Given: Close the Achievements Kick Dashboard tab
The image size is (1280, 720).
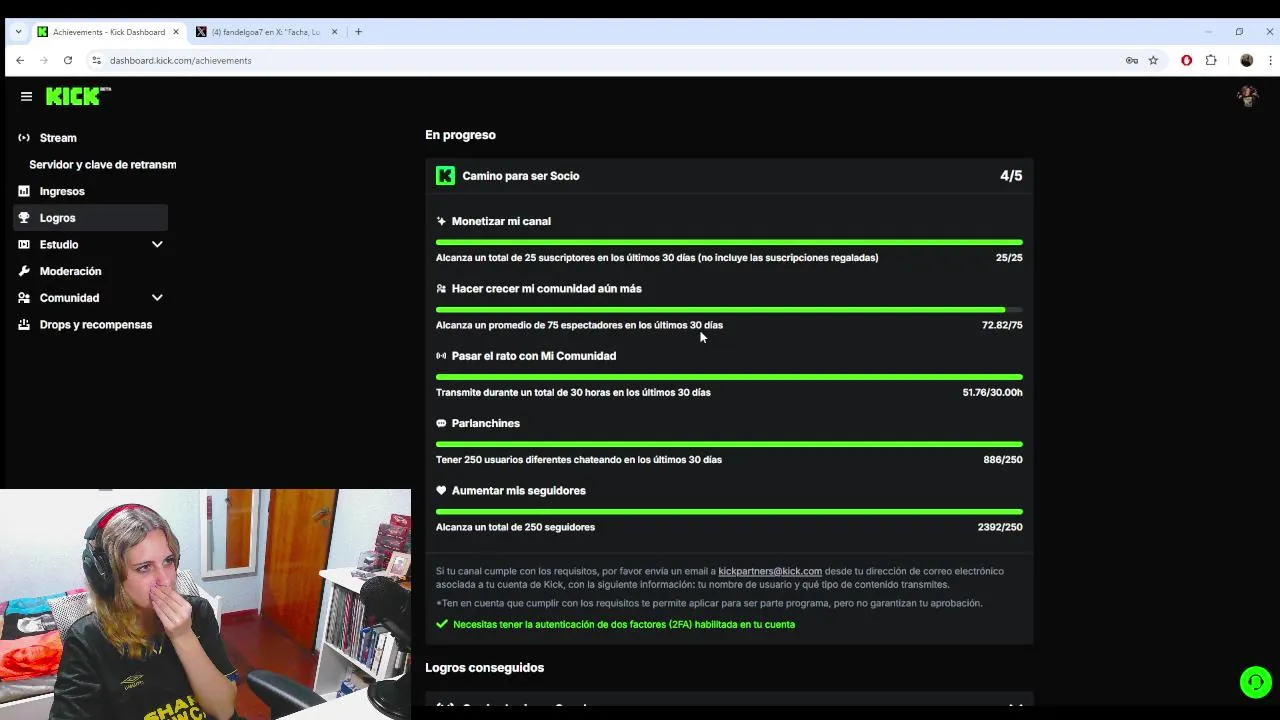Looking at the screenshot, I should [176, 32].
